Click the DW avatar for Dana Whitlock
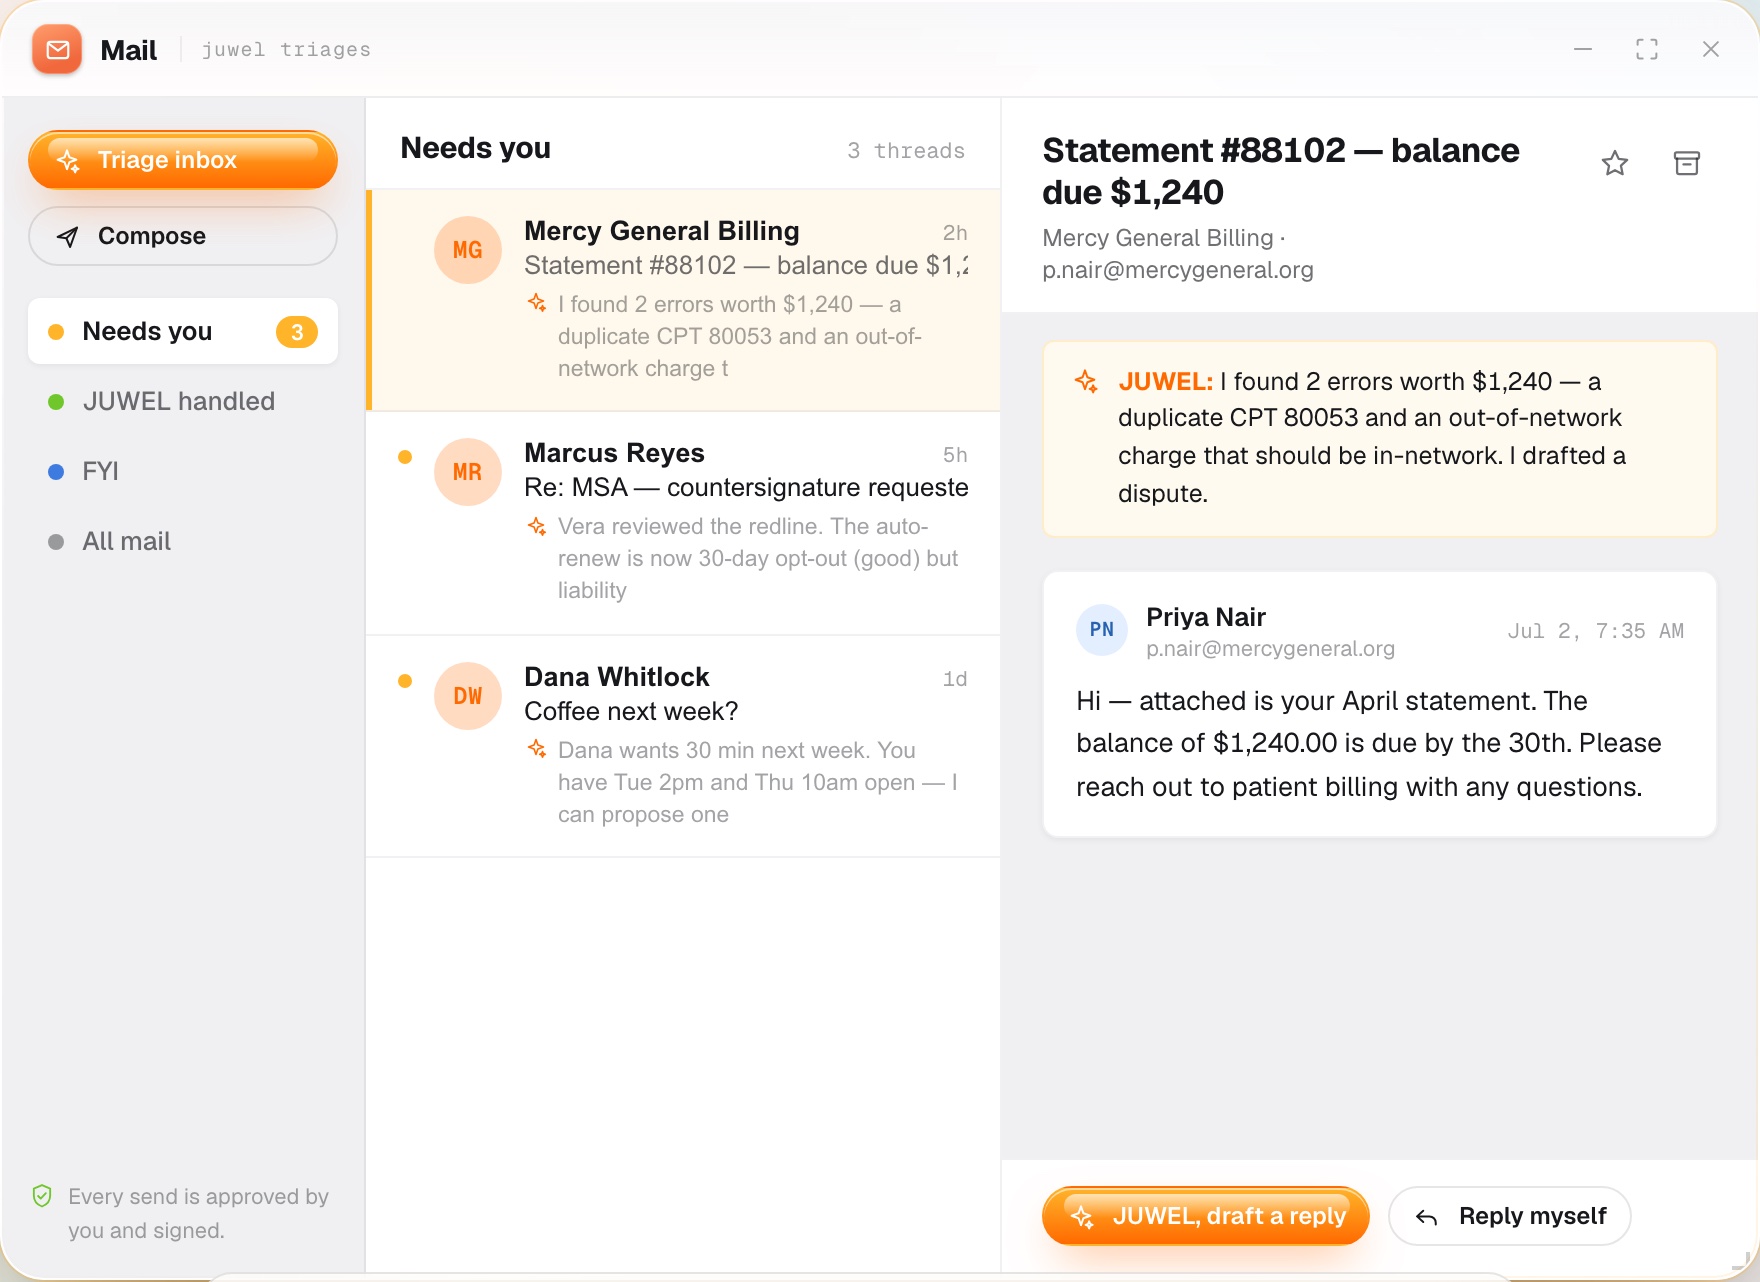This screenshot has width=1760, height=1282. click(x=467, y=696)
